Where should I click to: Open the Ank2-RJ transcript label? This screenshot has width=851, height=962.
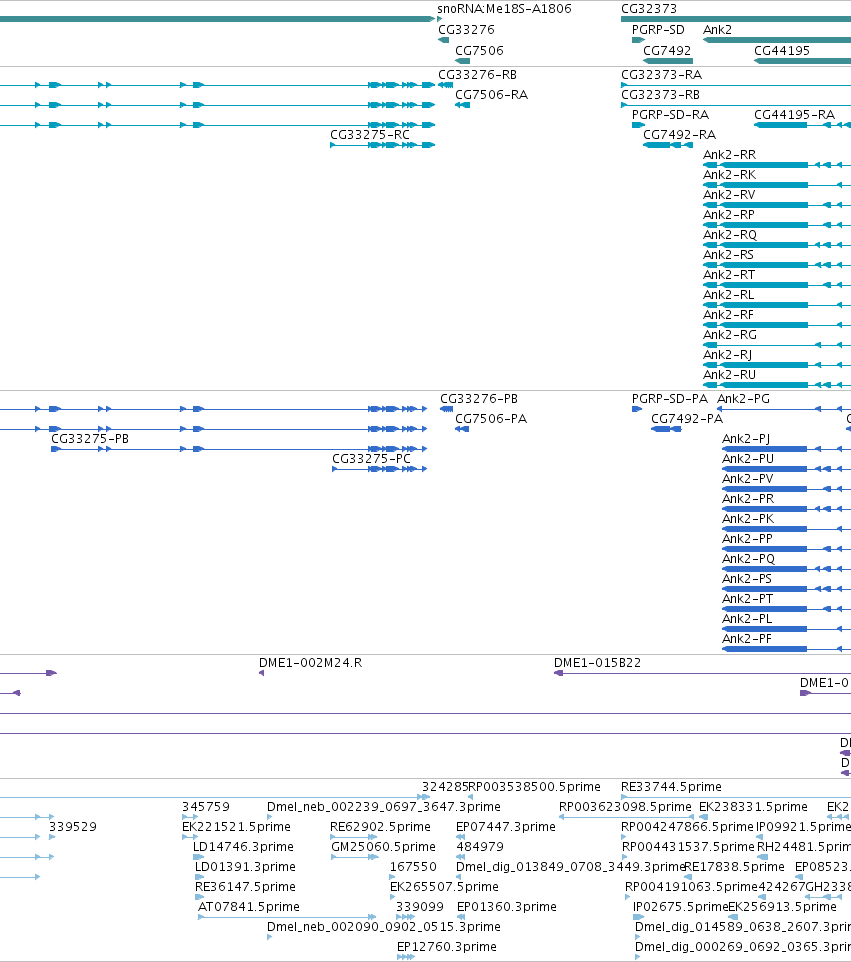(x=728, y=355)
